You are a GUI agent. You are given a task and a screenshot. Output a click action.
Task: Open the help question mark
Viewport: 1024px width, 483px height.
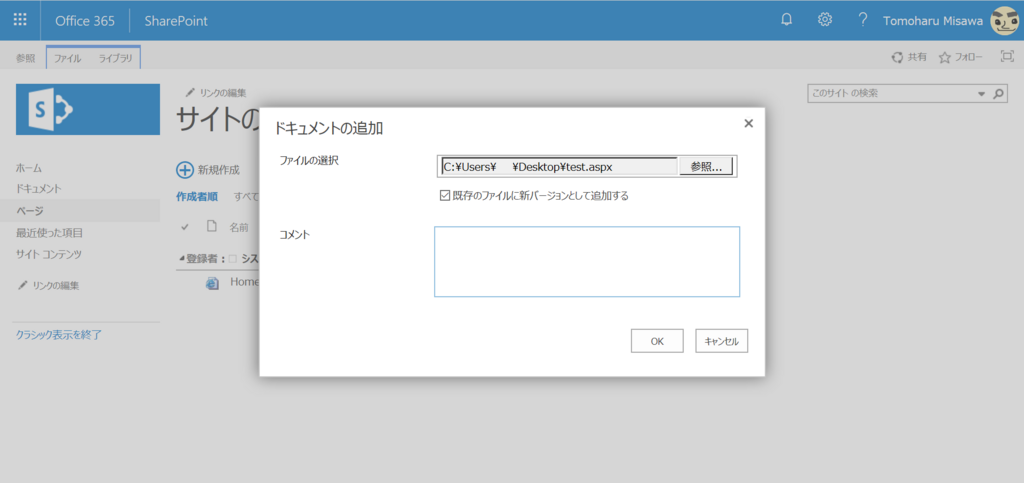tap(863, 20)
